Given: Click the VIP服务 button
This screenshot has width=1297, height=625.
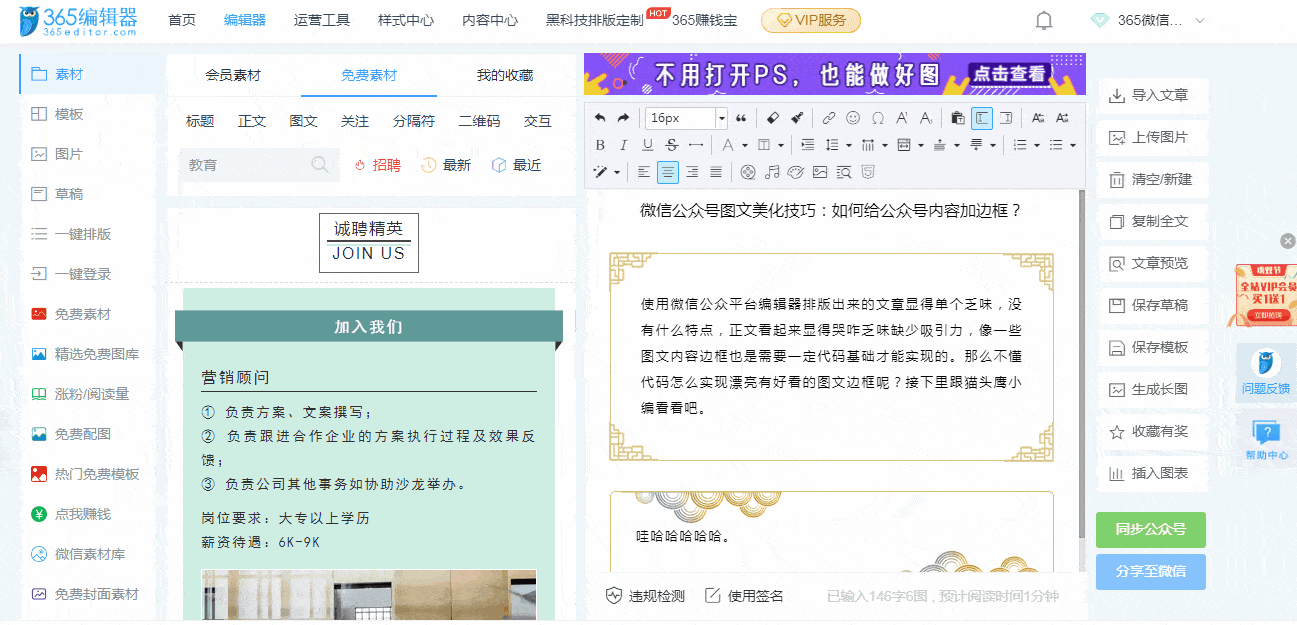Looking at the screenshot, I should tap(811, 20).
